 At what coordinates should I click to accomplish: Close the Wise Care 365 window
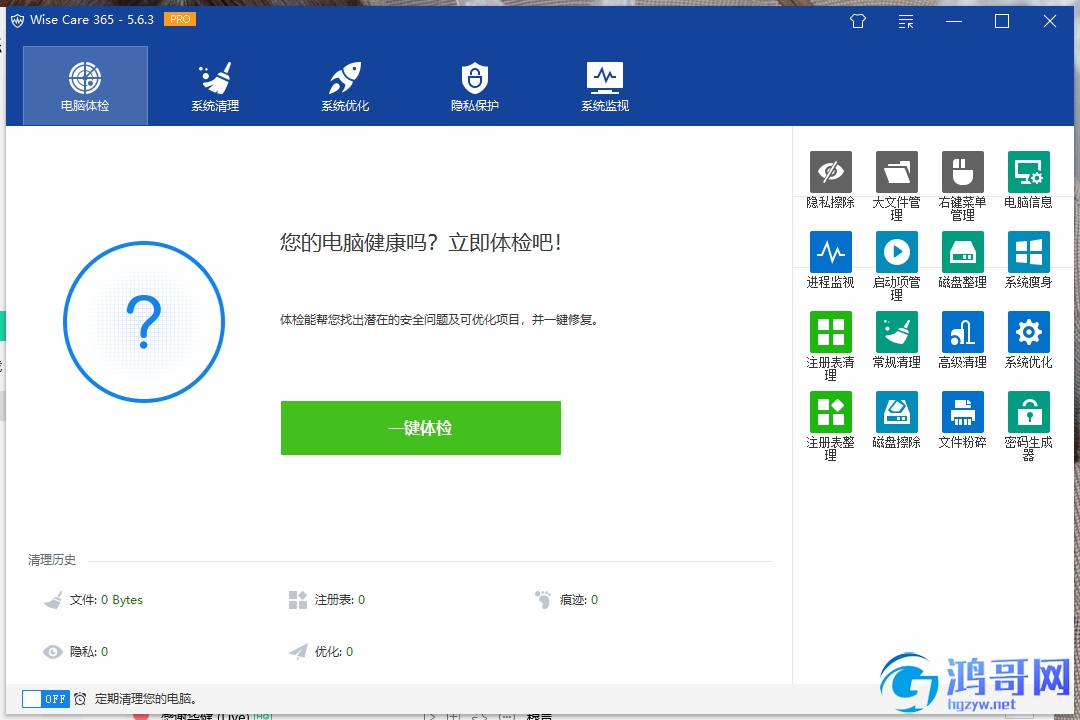click(x=1050, y=21)
